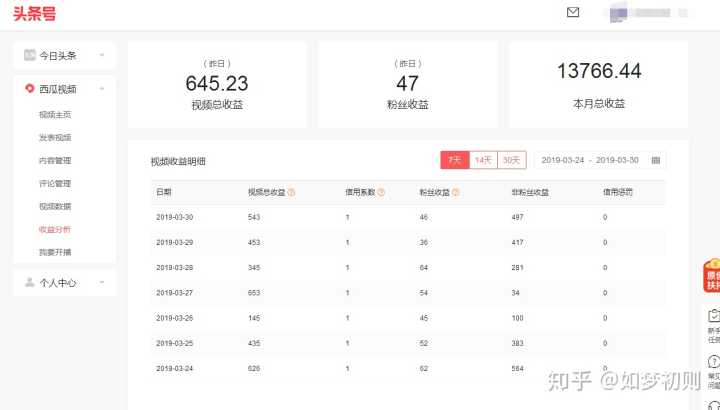Image resolution: width=720 pixels, height=410 pixels.
Task: Click help icon beside 视频总收益 column
Action: (291, 192)
